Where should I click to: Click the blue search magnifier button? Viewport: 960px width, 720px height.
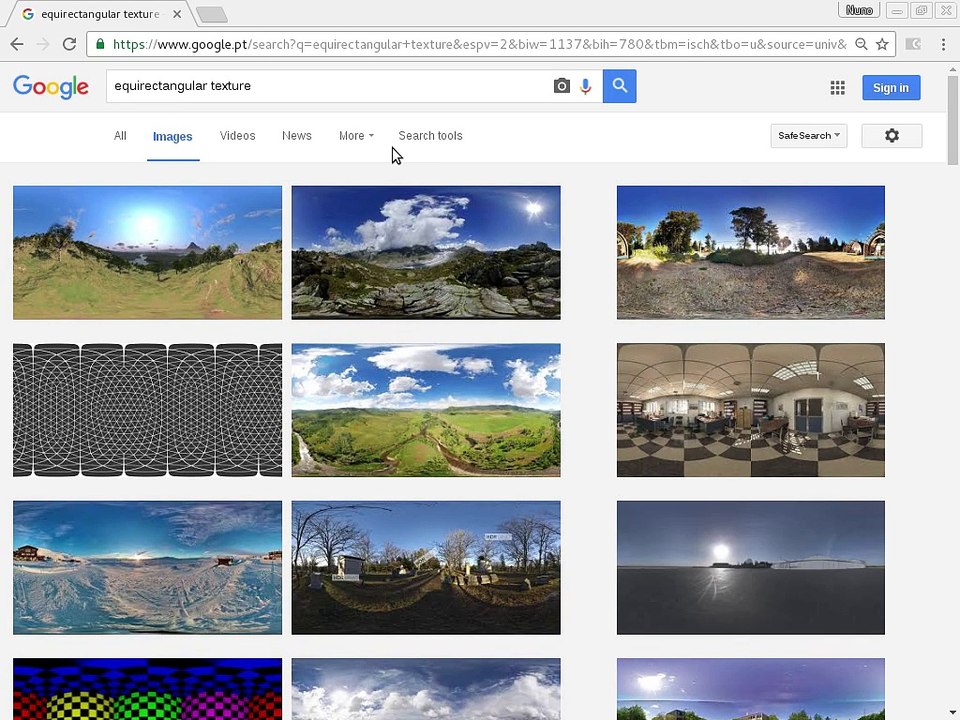[620, 86]
